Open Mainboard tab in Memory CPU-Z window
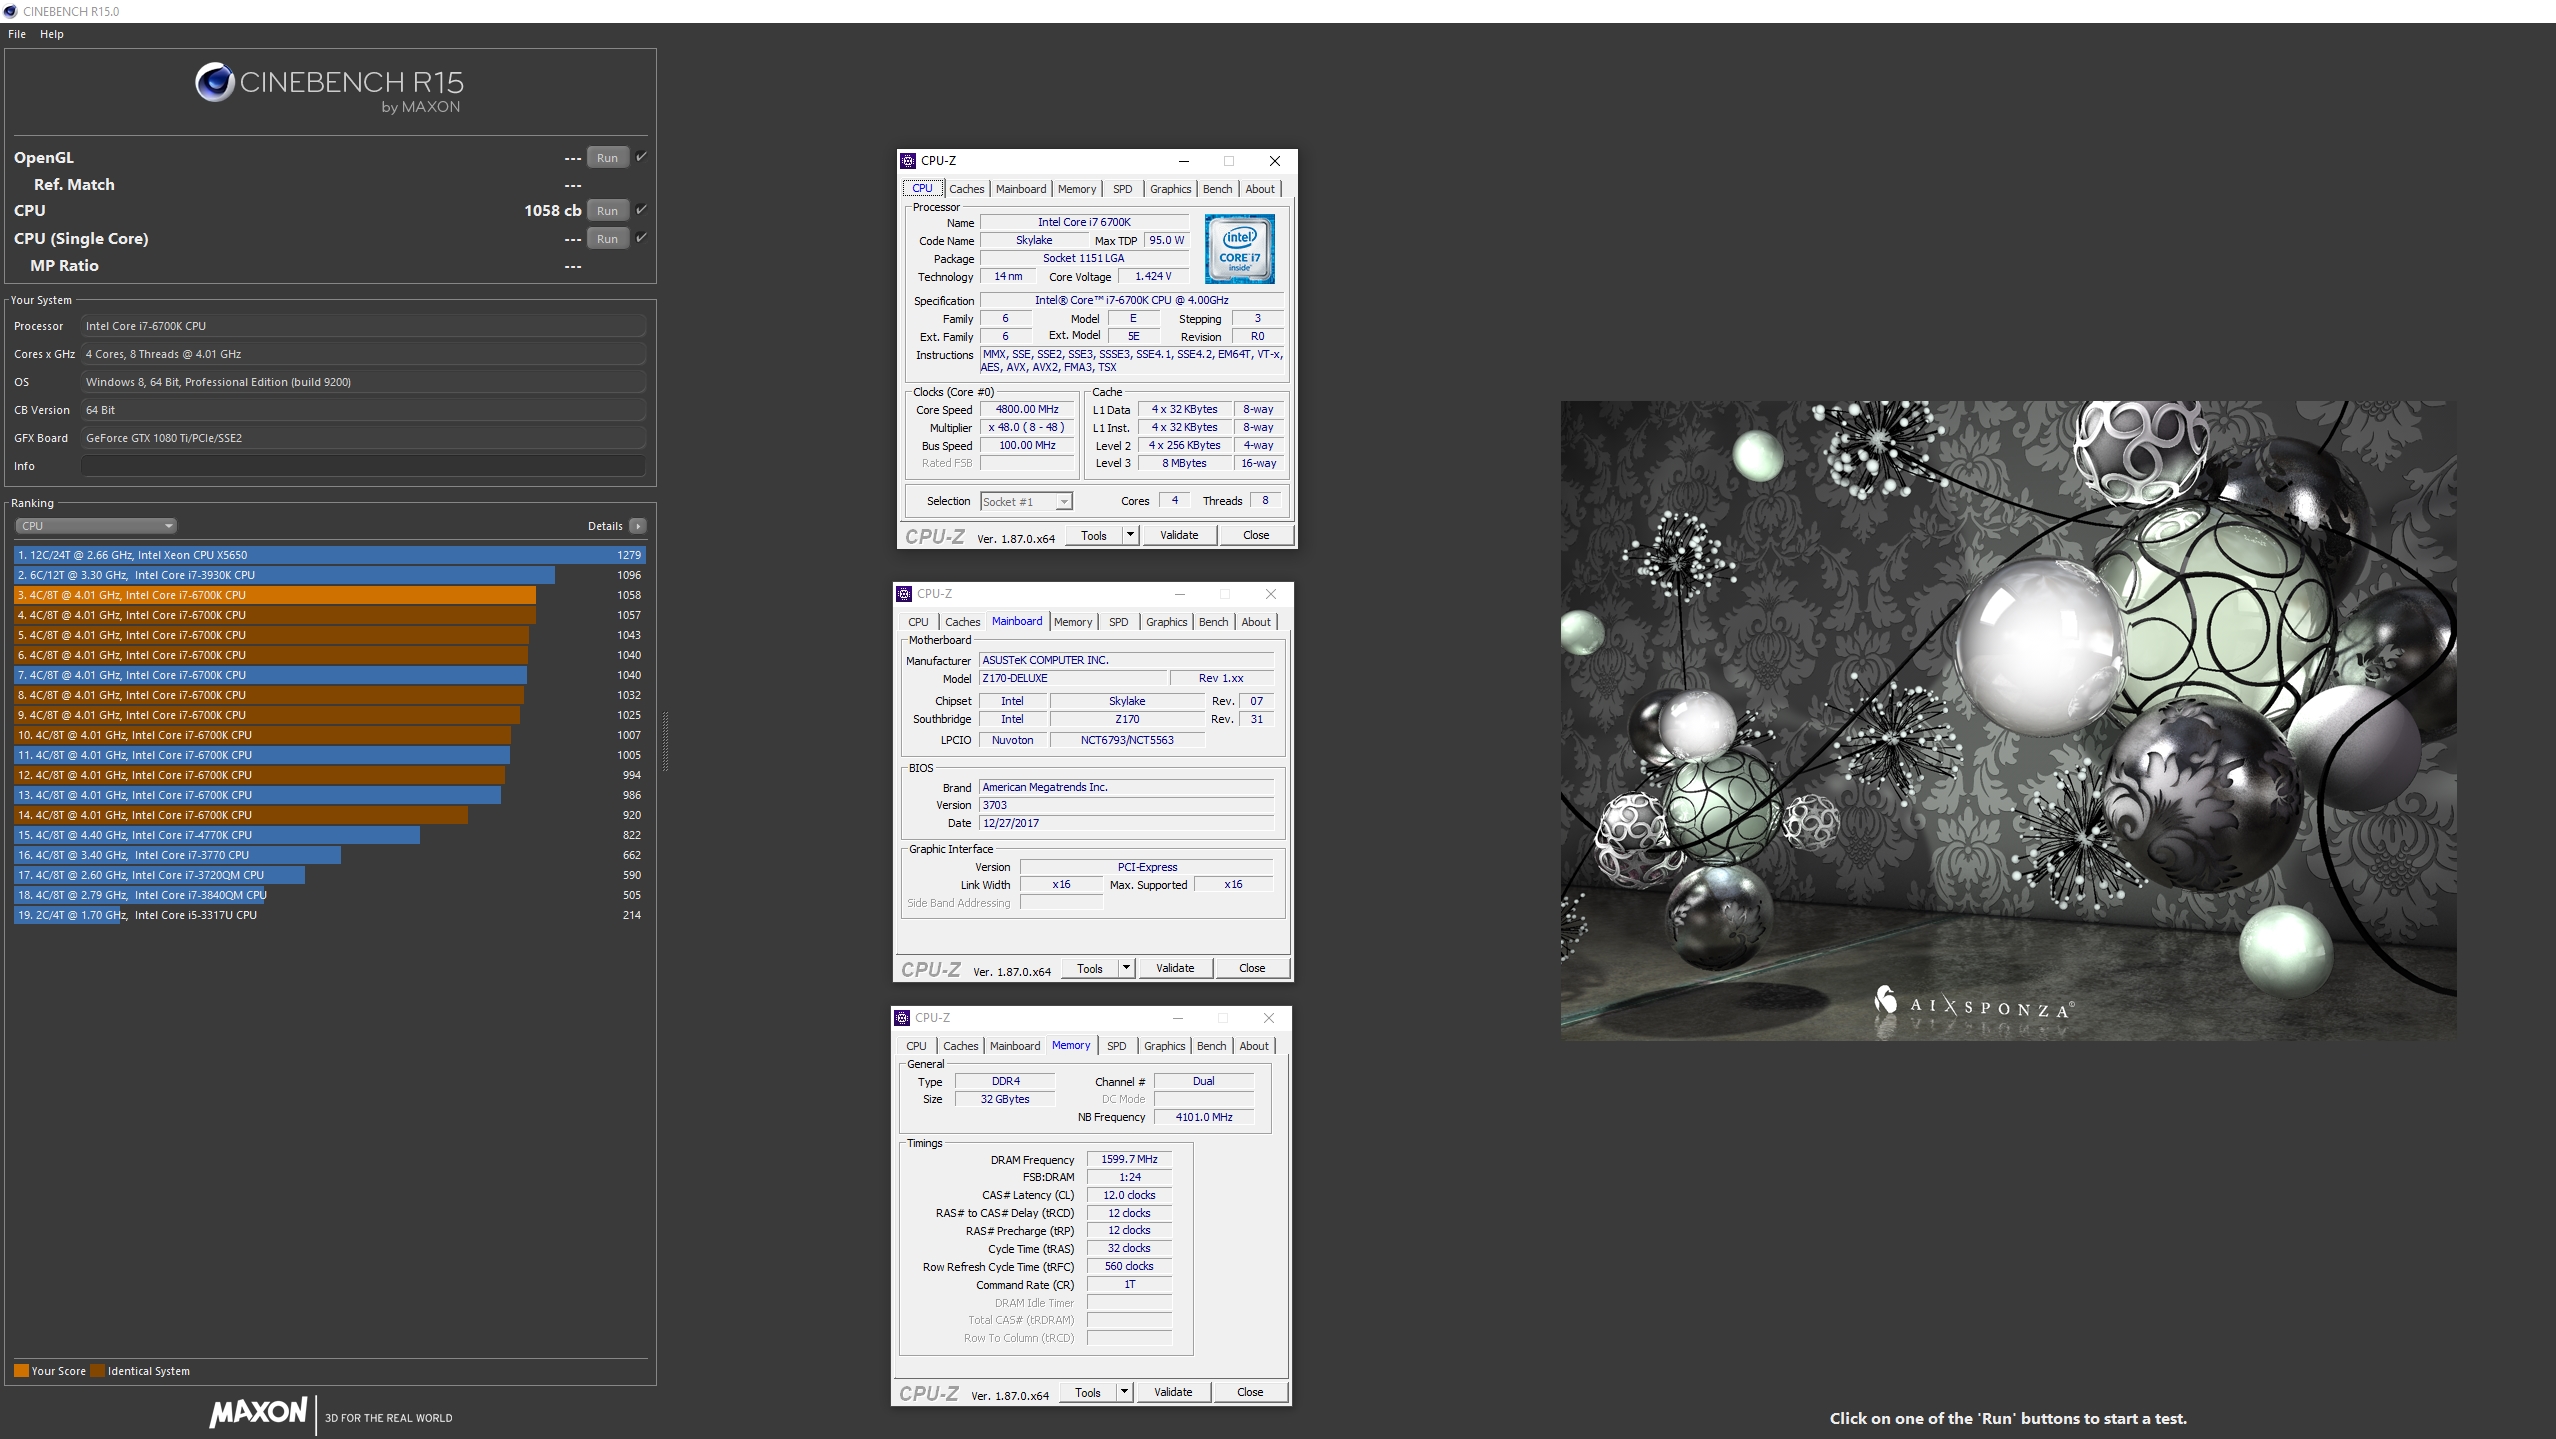 [1015, 1046]
